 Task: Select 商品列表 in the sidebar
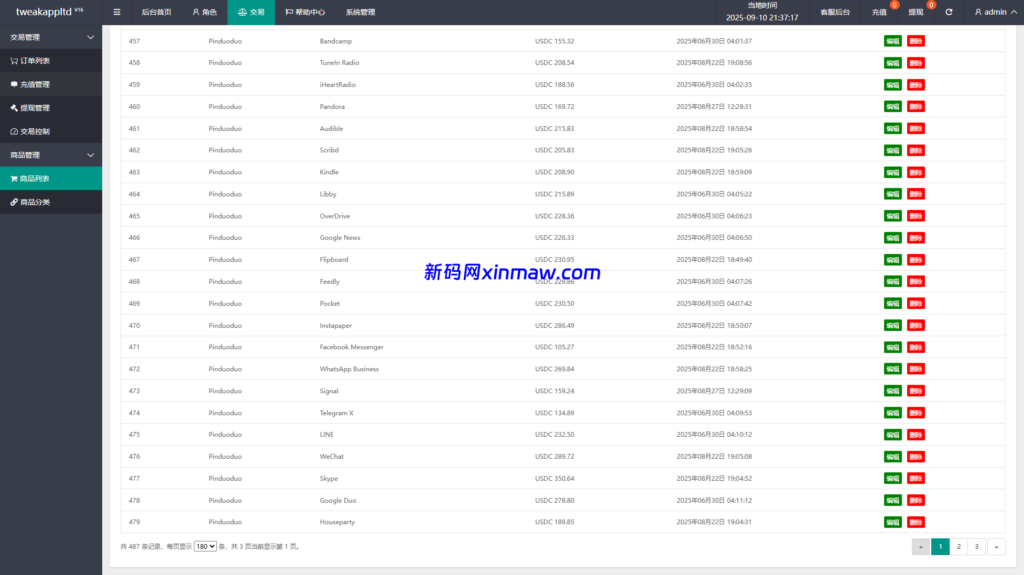pos(51,178)
